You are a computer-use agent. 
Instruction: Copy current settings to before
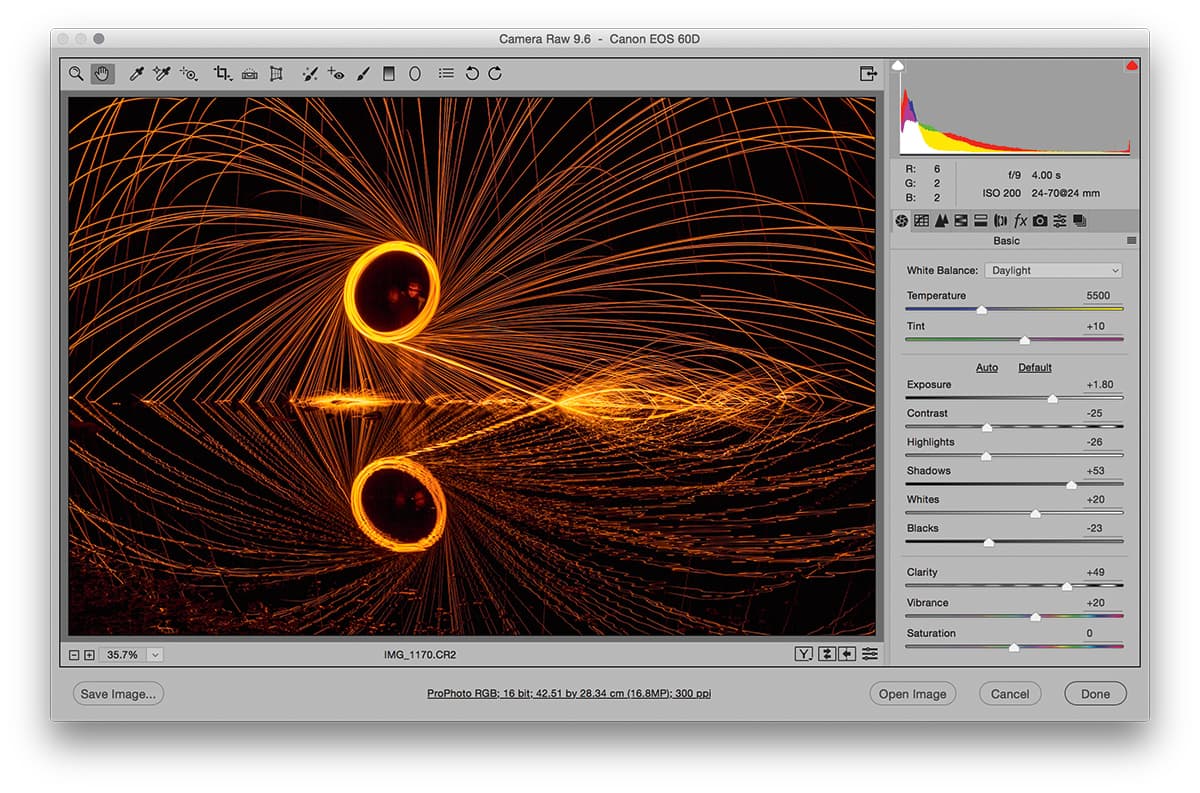[847, 654]
